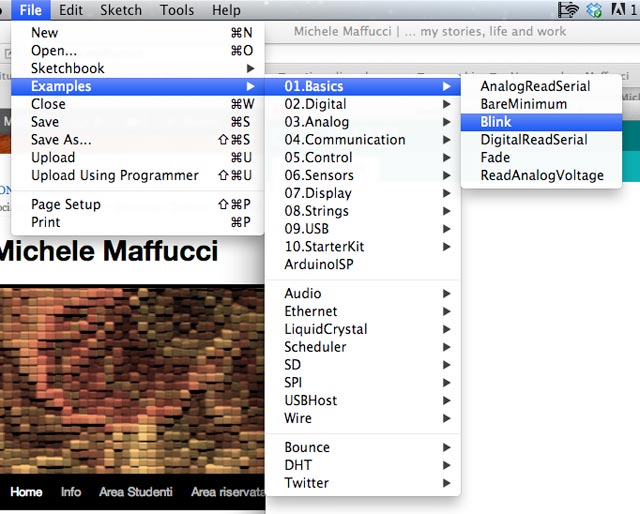Choose Save As... from the File menu
The height and width of the screenshot is (514, 640).
point(61,140)
